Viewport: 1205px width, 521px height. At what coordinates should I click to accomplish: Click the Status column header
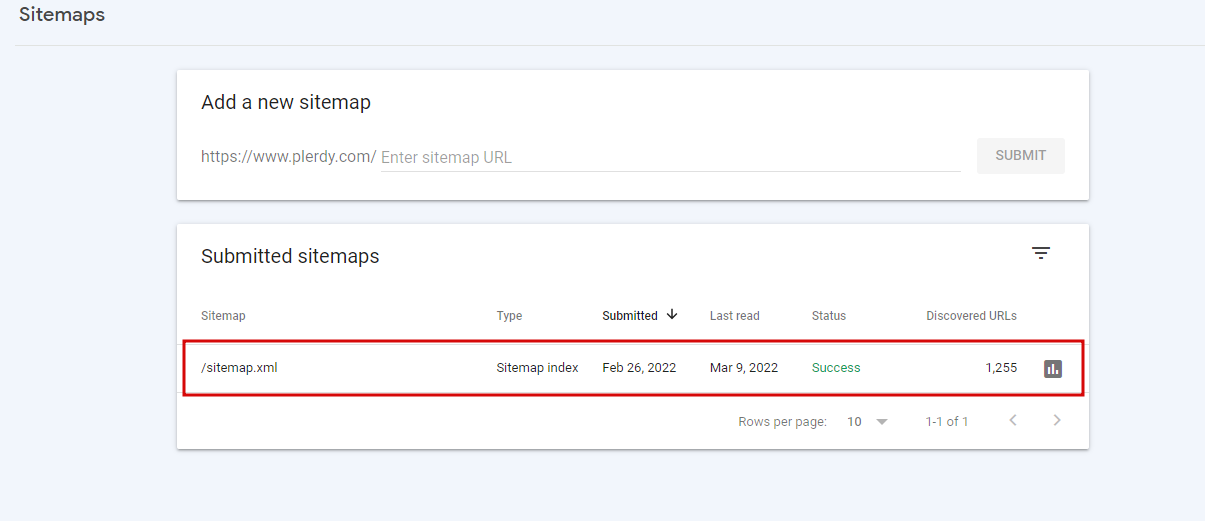click(x=829, y=316)
